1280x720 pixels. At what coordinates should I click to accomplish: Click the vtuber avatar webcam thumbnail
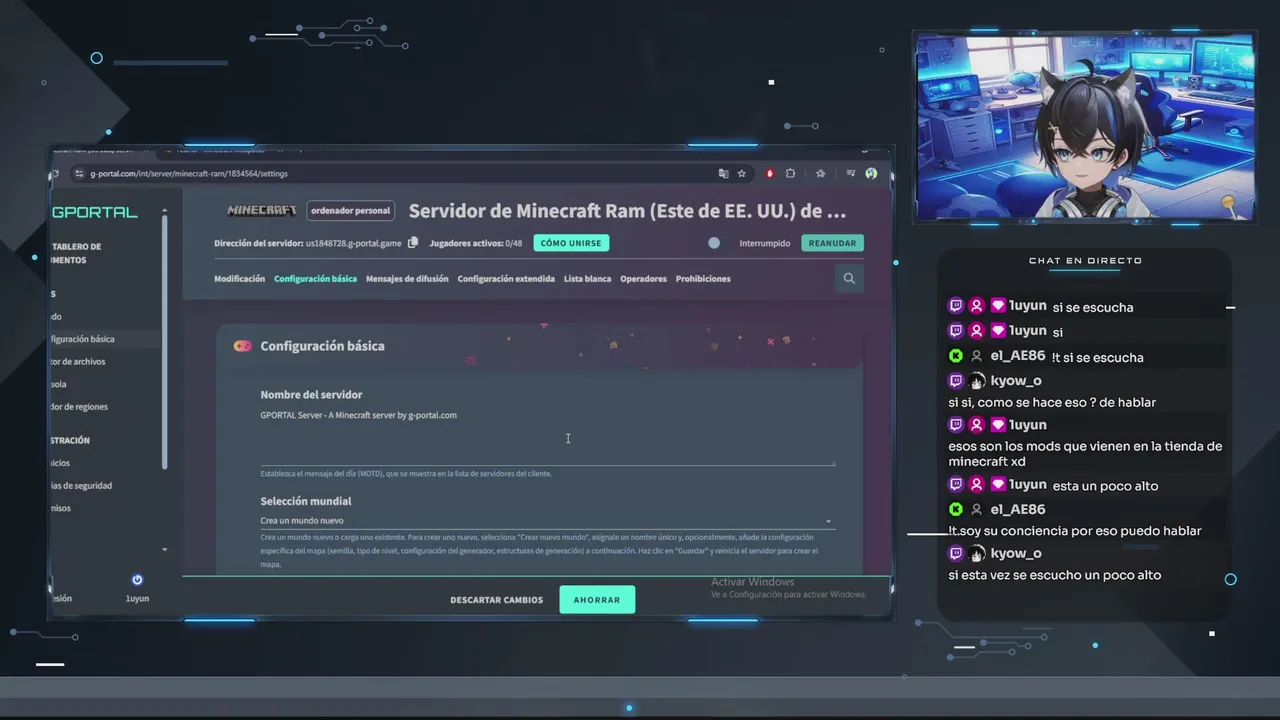[x=1085, y=126]
